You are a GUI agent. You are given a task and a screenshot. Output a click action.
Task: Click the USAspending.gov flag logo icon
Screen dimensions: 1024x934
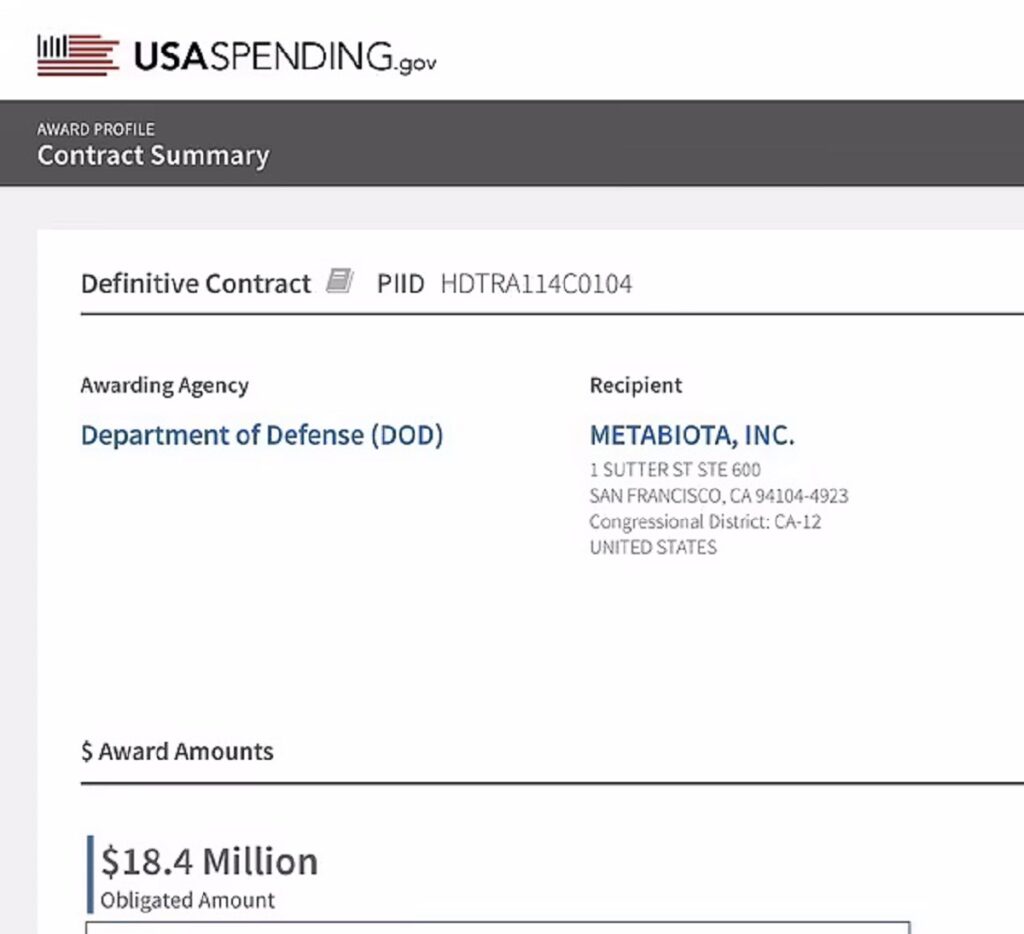(78, 55)
